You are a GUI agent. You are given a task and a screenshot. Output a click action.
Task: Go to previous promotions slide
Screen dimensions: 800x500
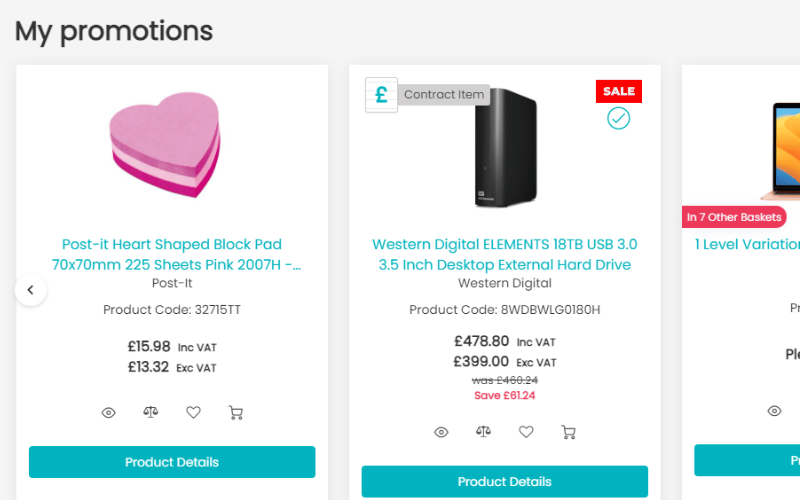click(31, 290)
